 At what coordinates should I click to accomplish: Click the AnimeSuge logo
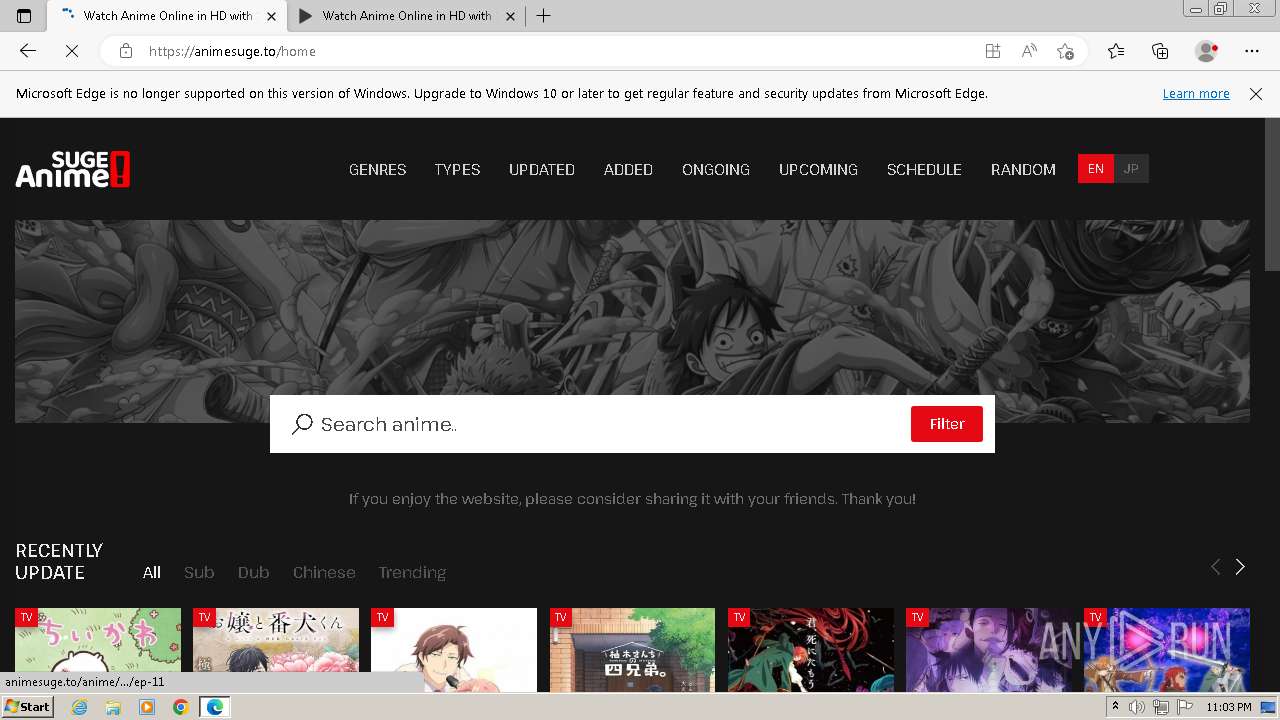point(73,169)
